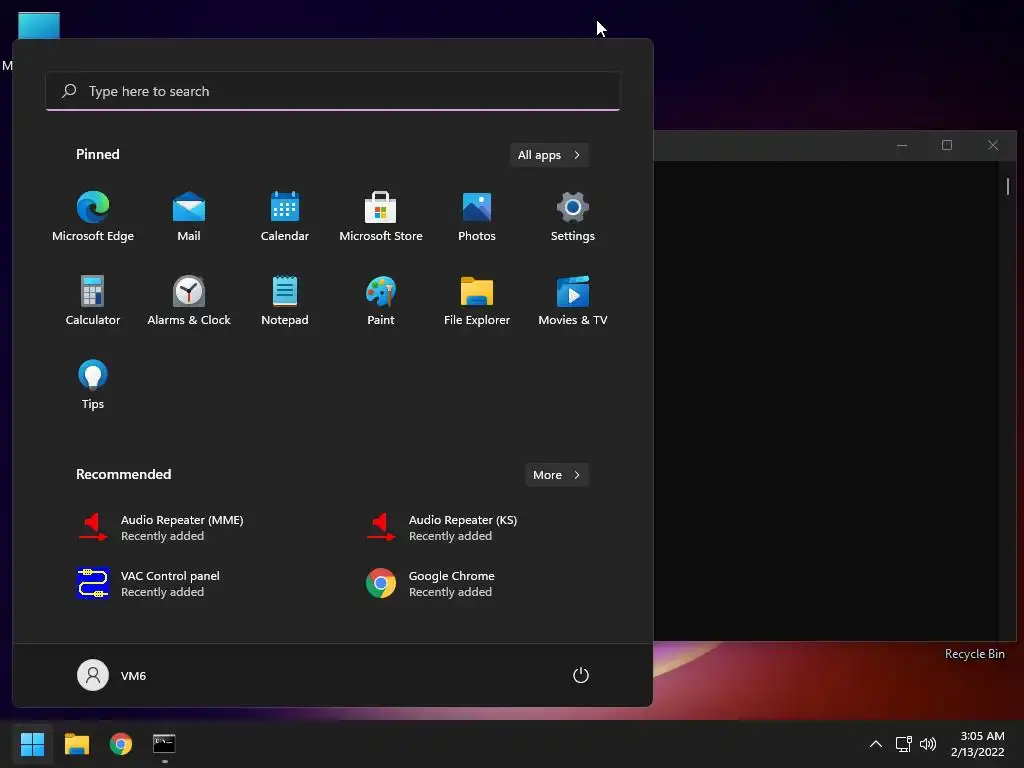The width and height of the screenshot is (1024, 768).
Task: Open the VM6 user account menu
Action: click(112, 675)
